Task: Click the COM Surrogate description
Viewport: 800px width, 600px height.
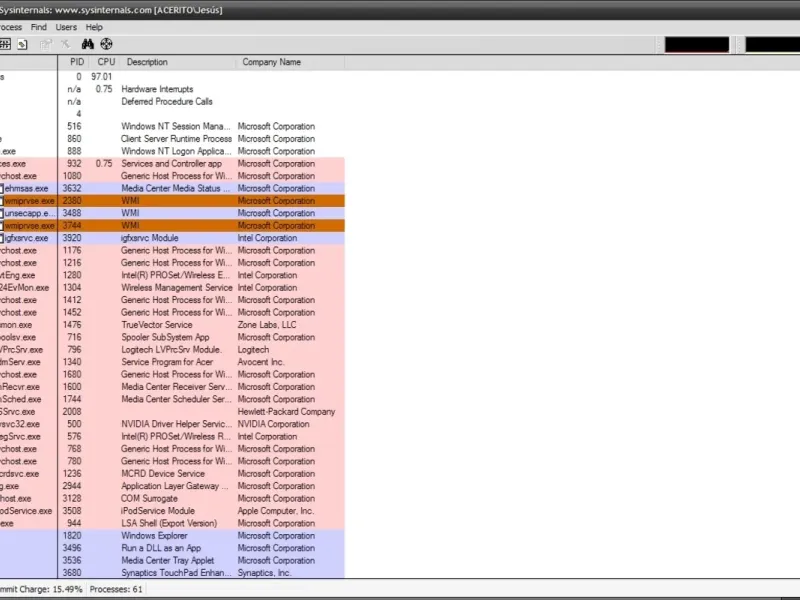Action: [x=149, y=498]
